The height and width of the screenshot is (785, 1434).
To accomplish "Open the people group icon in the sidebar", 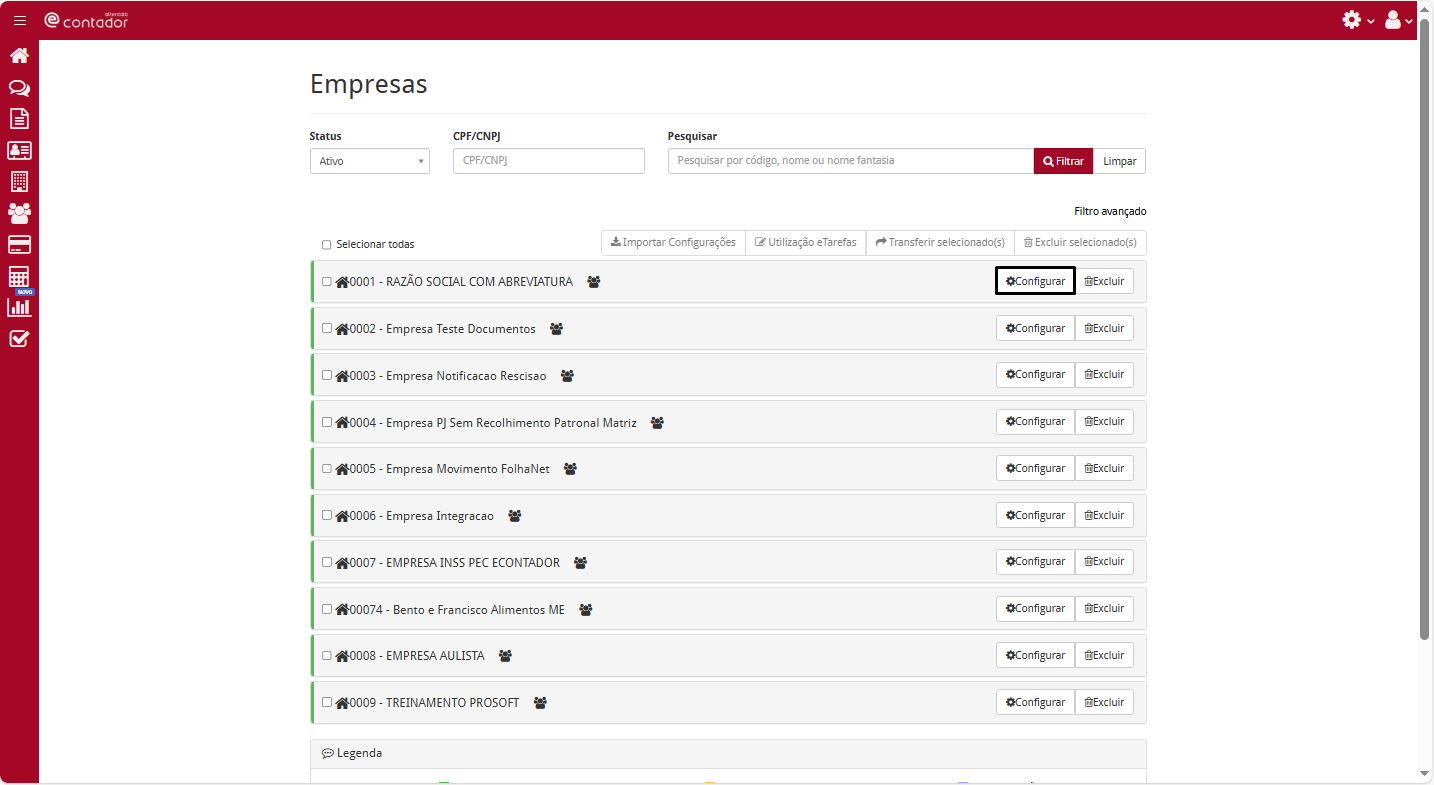I will point(19,213).
